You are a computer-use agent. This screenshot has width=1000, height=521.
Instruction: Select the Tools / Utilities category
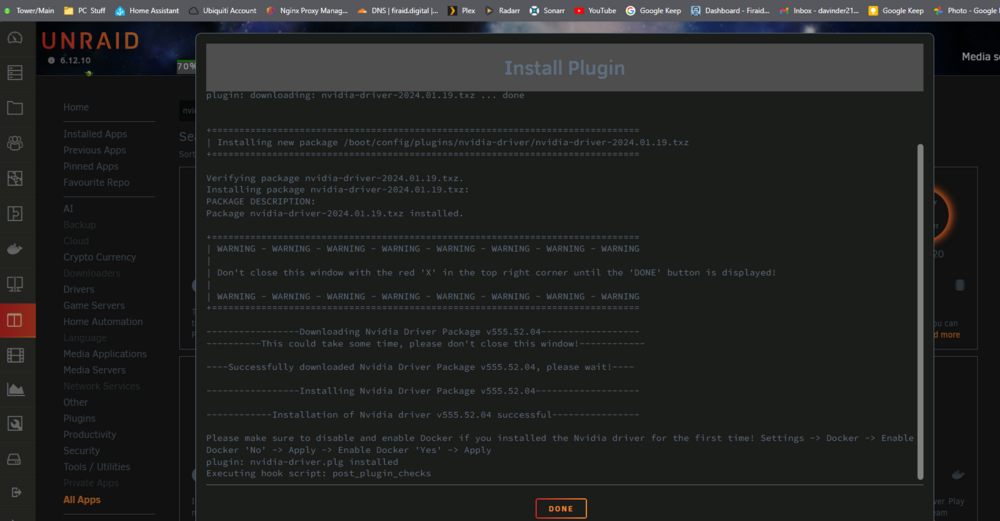click(96, 467)
